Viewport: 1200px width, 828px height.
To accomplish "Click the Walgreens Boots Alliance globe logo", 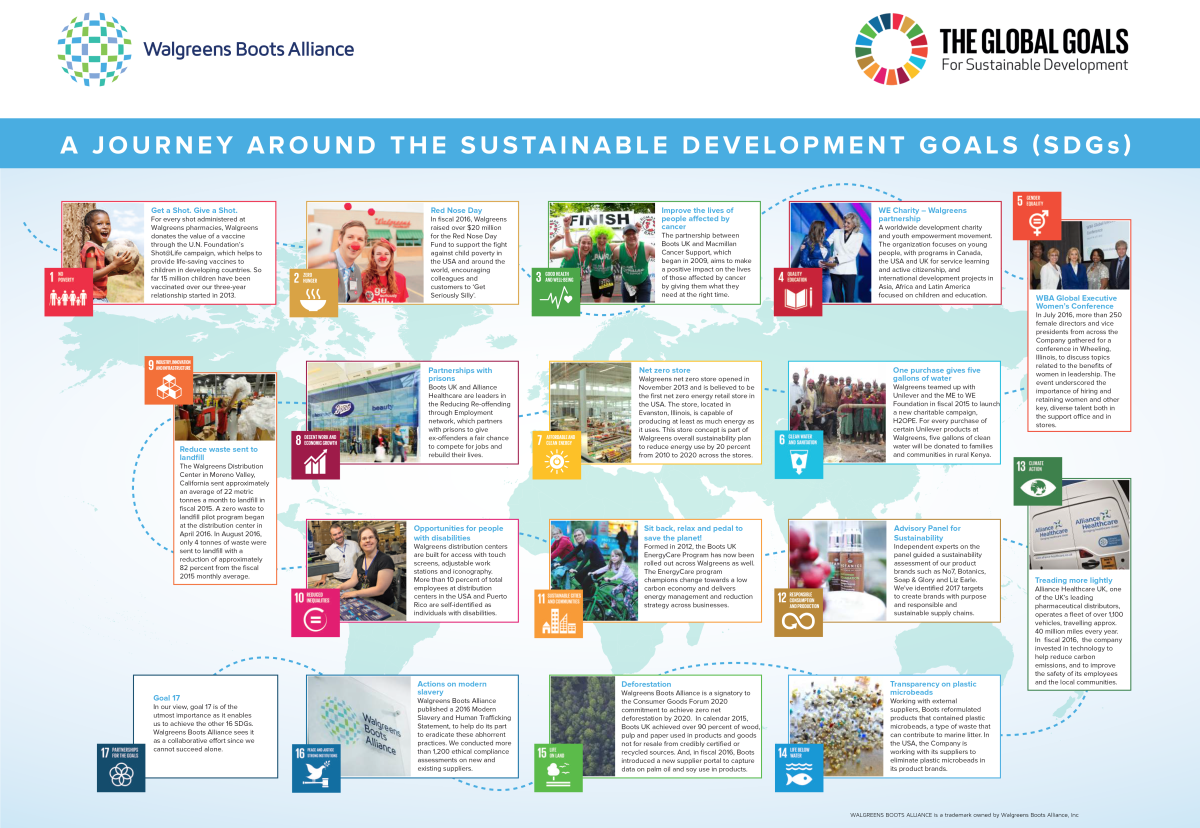I will (93, 50).
